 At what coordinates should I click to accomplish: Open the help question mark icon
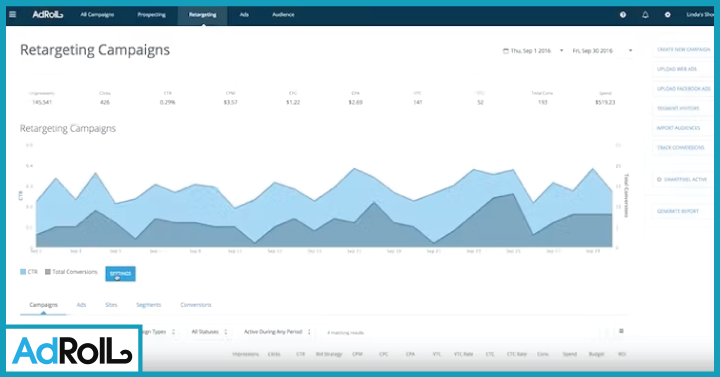[623, 15]
